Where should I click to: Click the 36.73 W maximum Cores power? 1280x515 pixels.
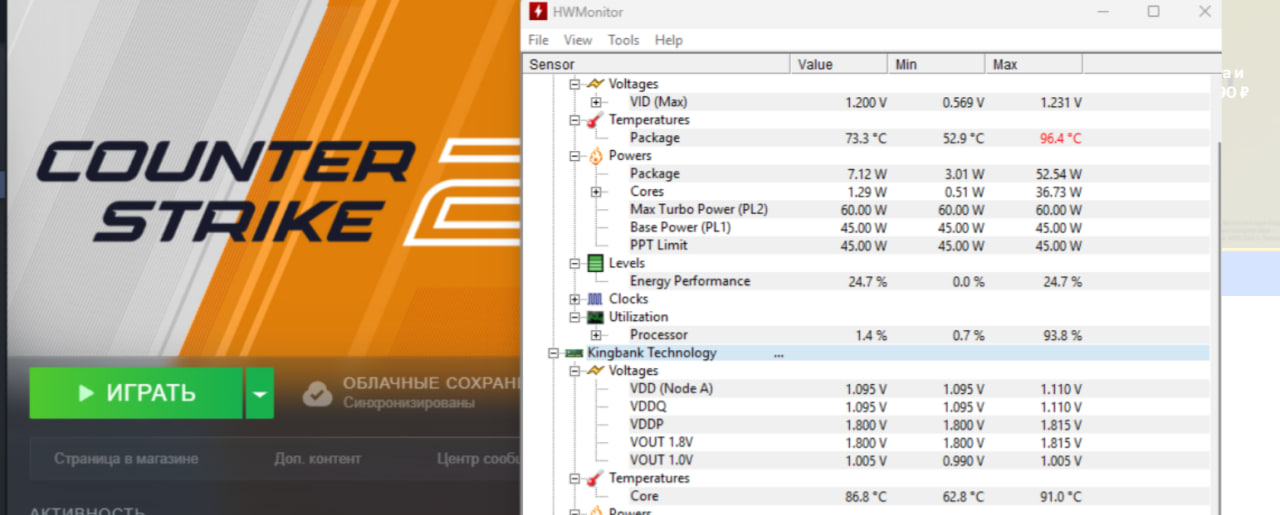tap(1059, 192)
